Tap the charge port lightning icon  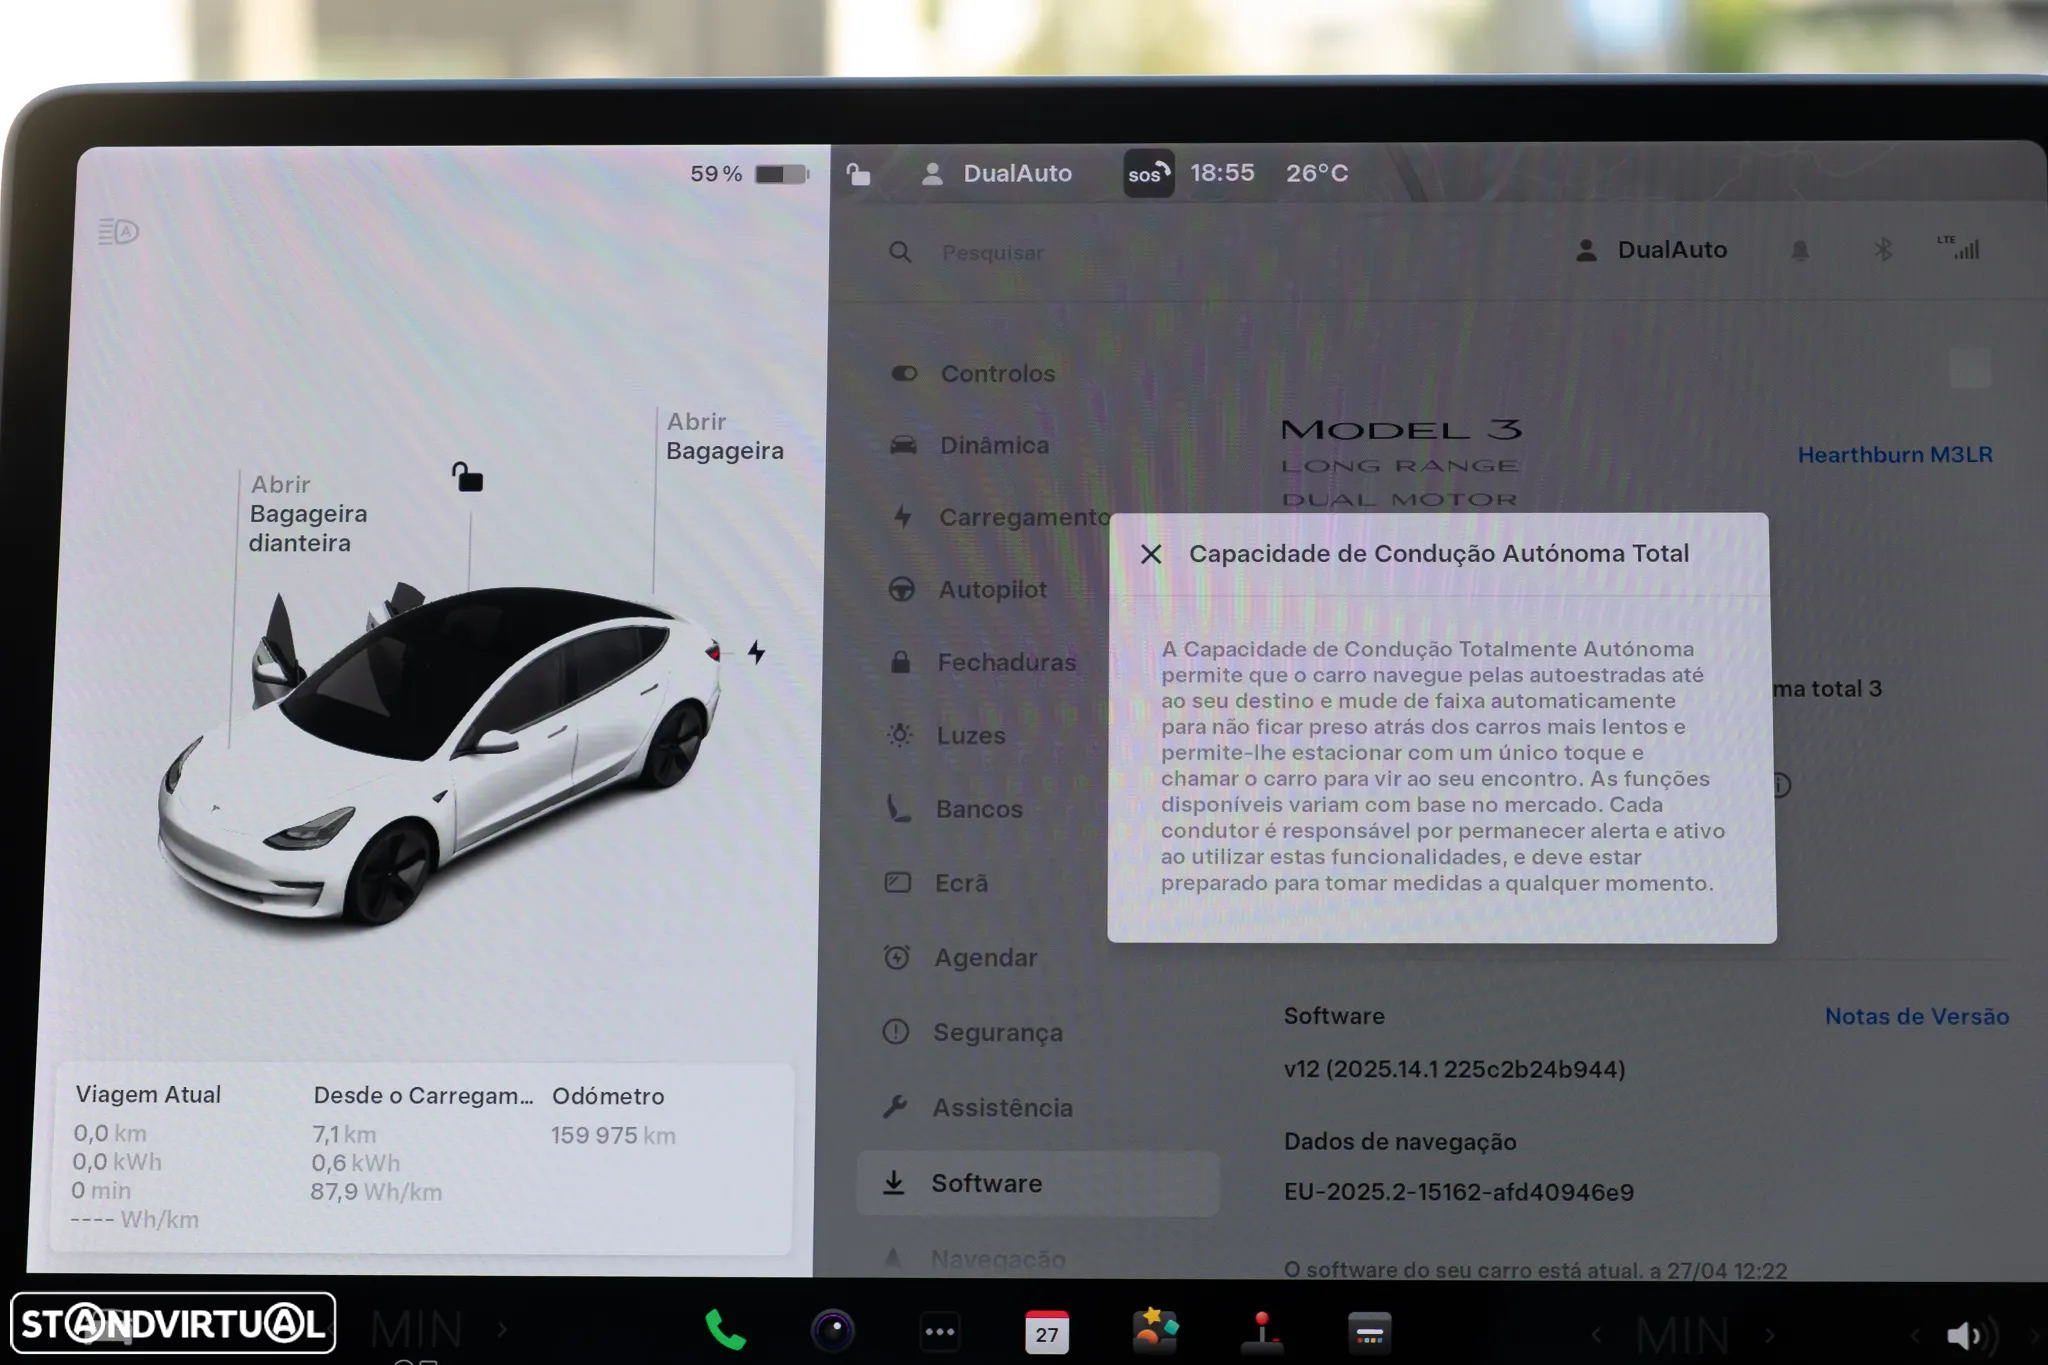click(x=756, y=653)
